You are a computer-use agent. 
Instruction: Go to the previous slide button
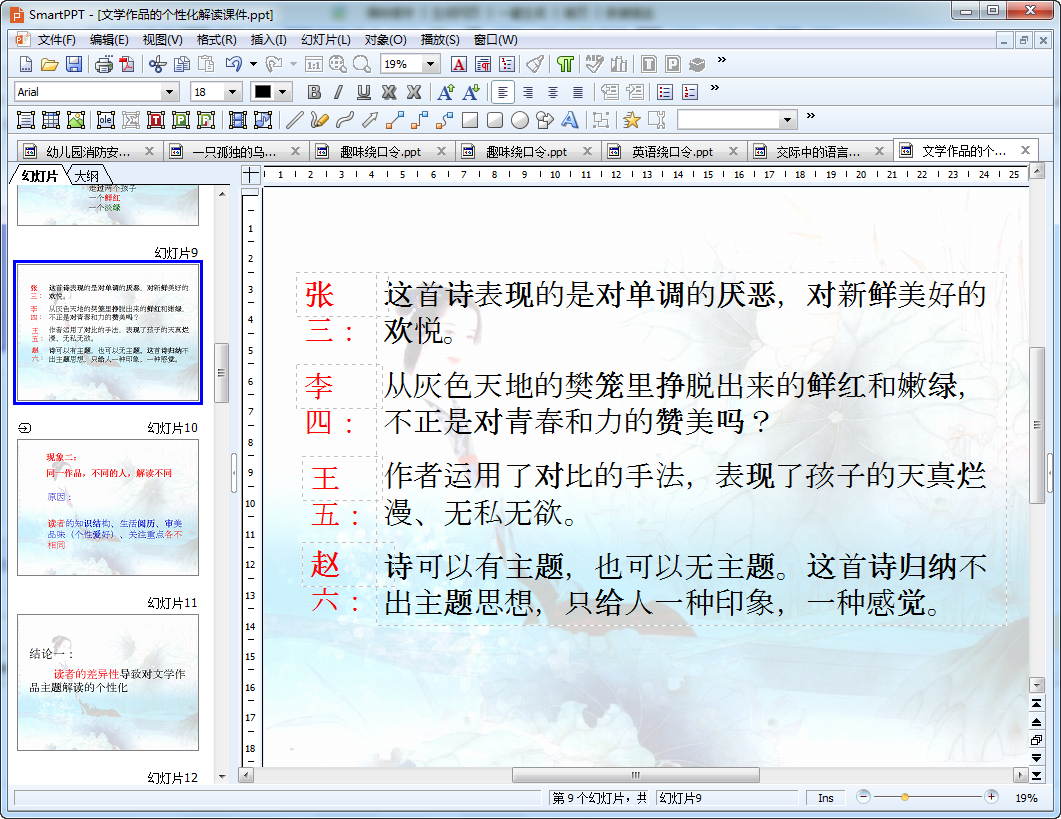click(1036, 722)
